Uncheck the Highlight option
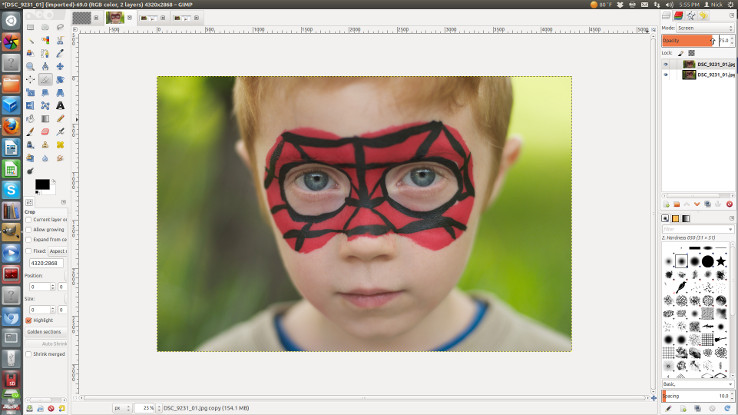Screen dimensions: 738x415 [x=28, y=320]
